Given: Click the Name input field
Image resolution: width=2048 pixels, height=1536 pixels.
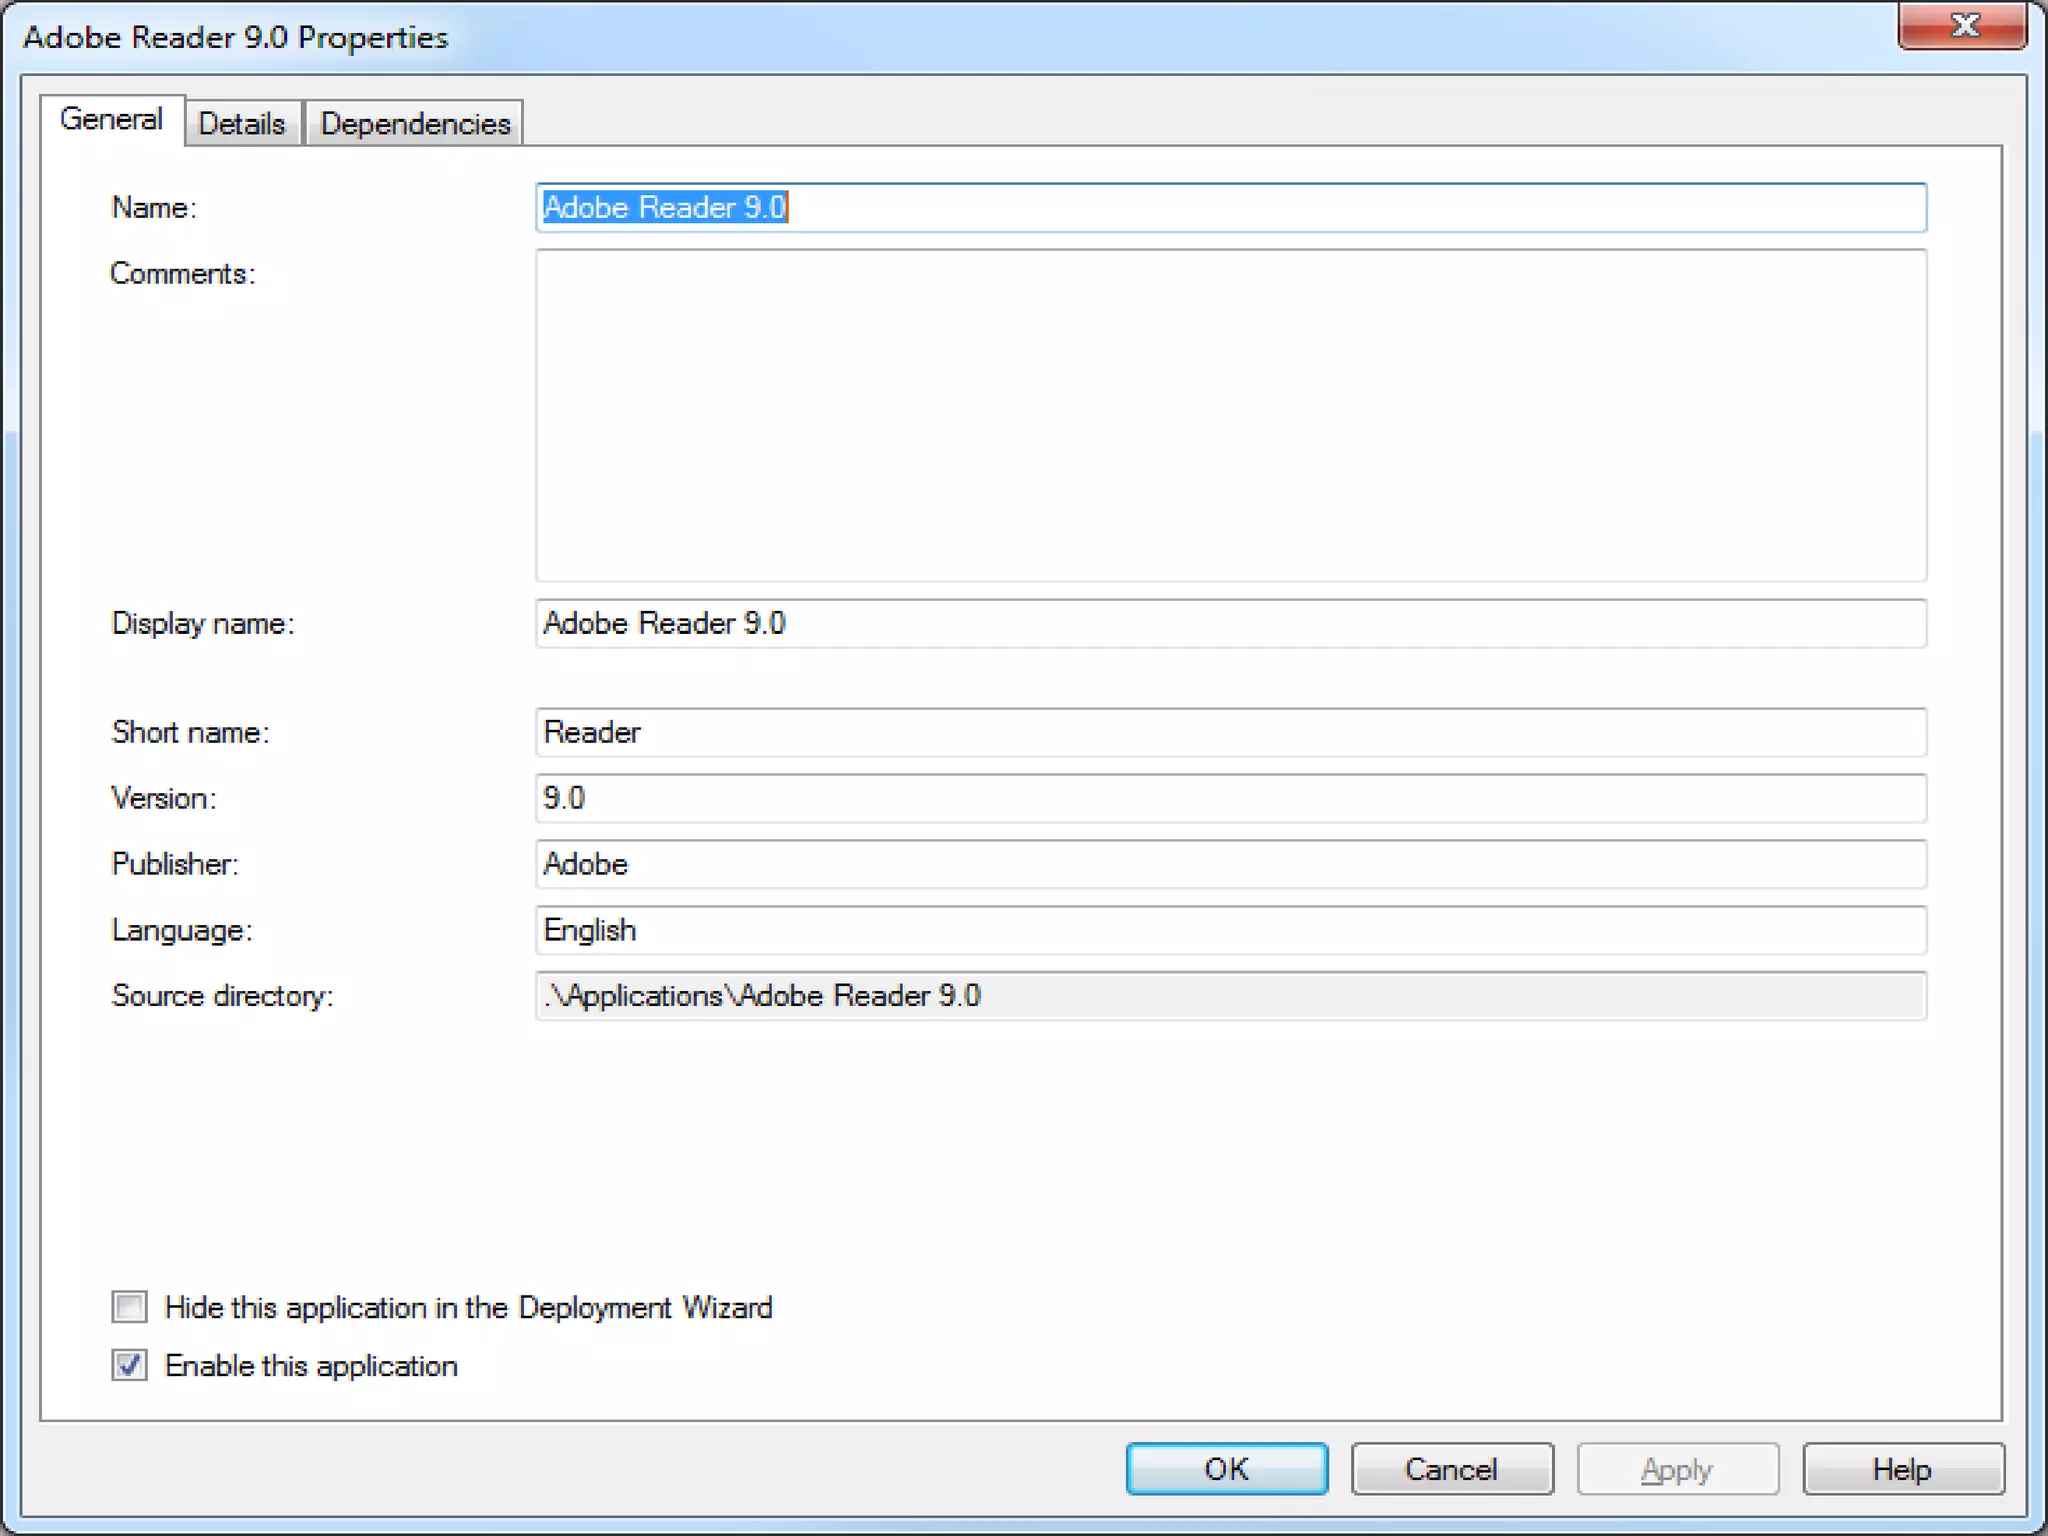Looking at the screenshot, I should click(x=1231, y=208).
